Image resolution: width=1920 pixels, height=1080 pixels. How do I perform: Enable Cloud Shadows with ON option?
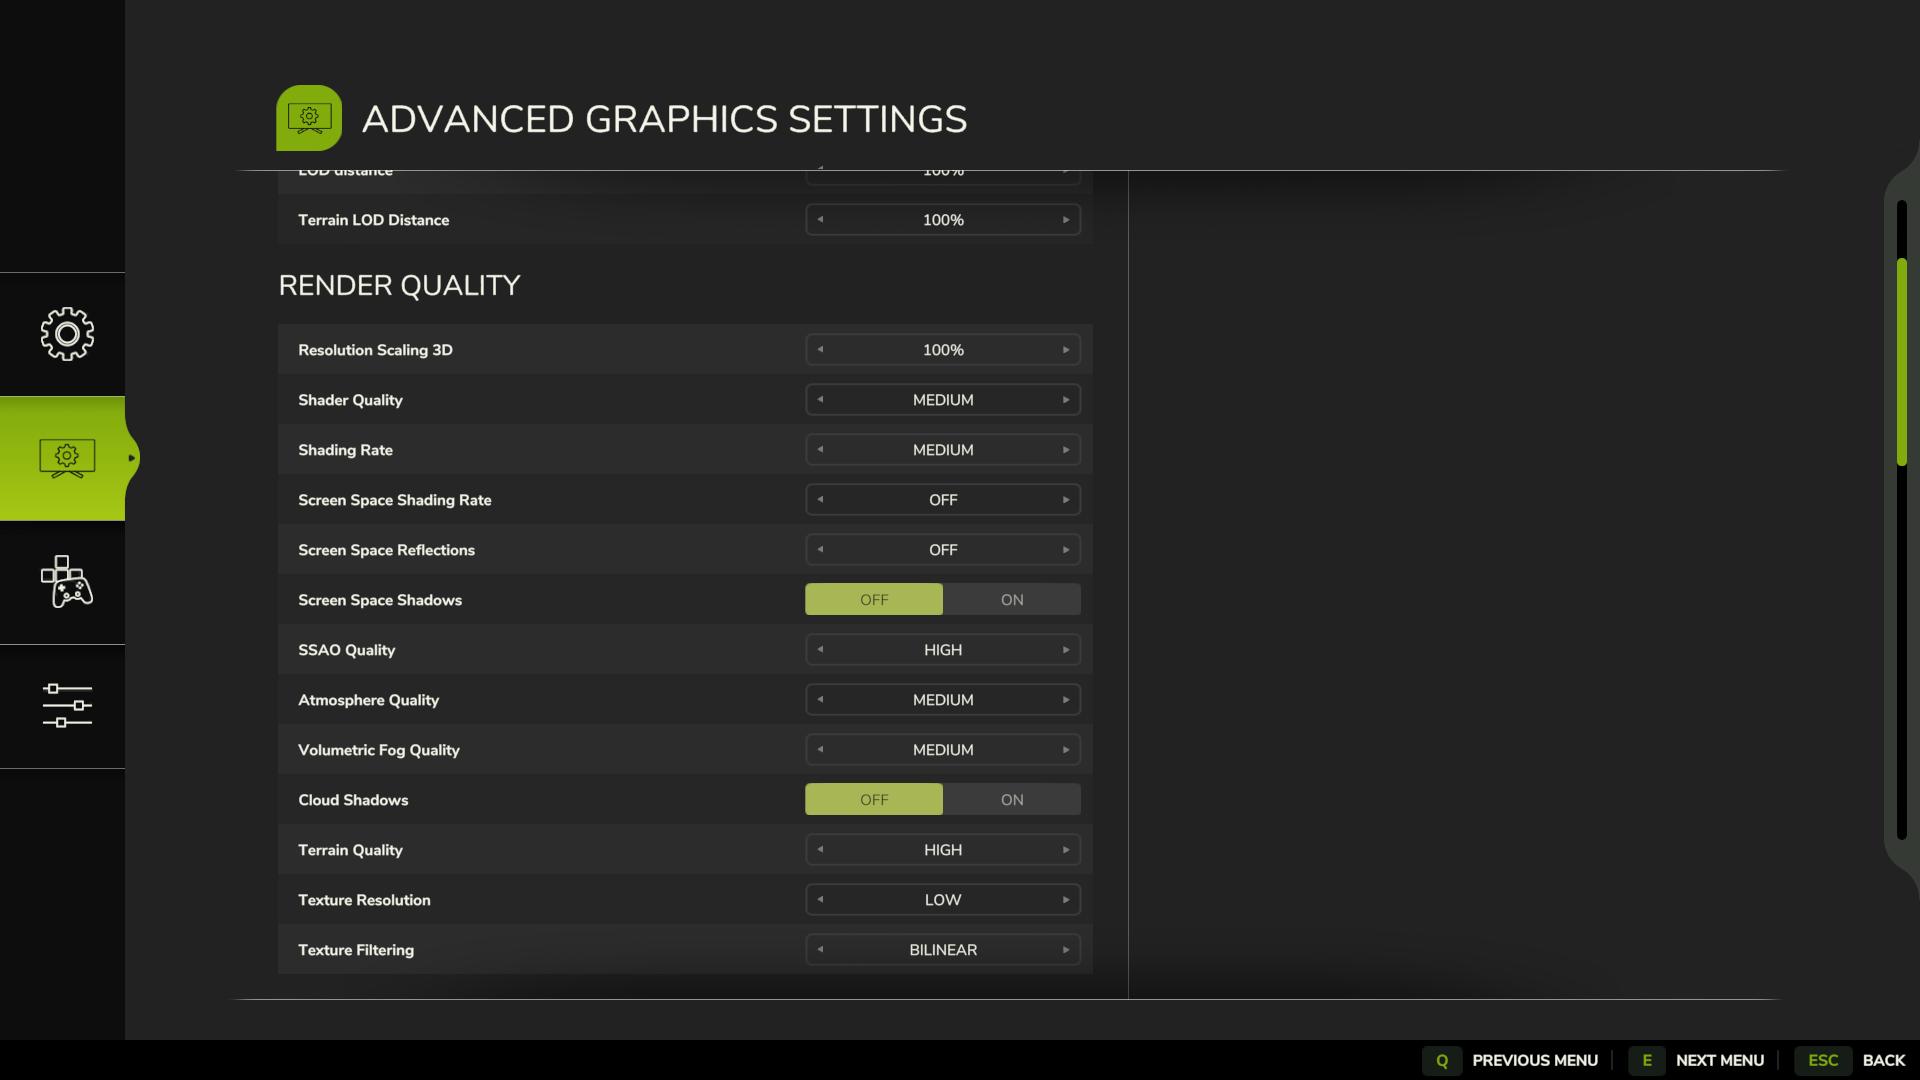click(x=1012, y=800)
